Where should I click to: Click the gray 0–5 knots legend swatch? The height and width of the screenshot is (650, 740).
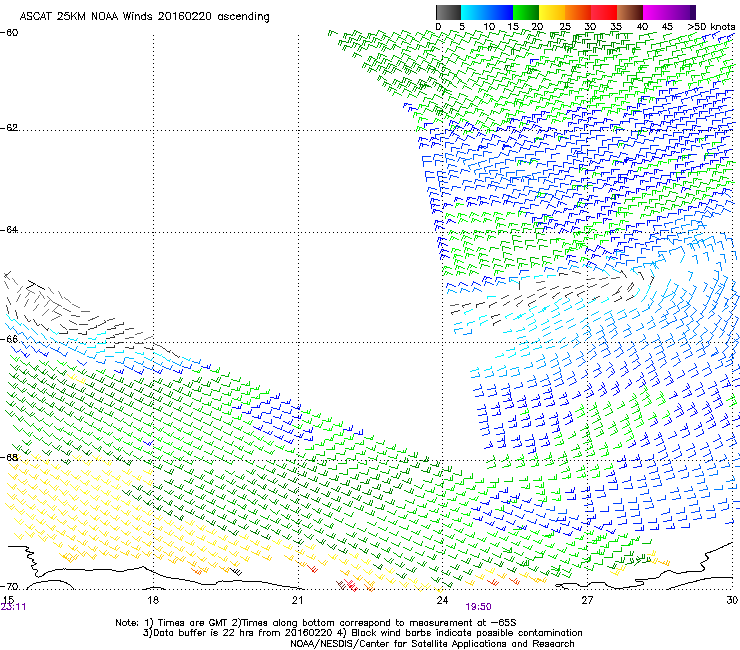click(x=448, y=12)
